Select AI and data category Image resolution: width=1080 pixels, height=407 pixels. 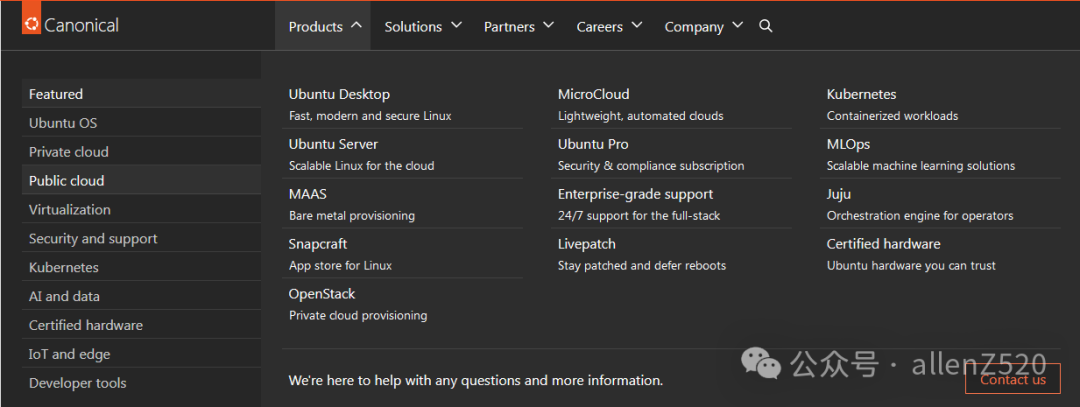141,296
